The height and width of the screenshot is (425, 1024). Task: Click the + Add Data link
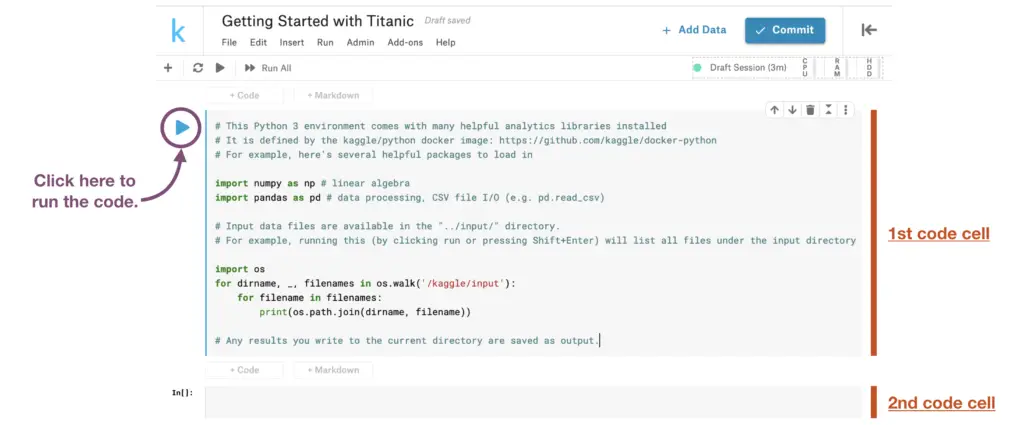point(694,30)
